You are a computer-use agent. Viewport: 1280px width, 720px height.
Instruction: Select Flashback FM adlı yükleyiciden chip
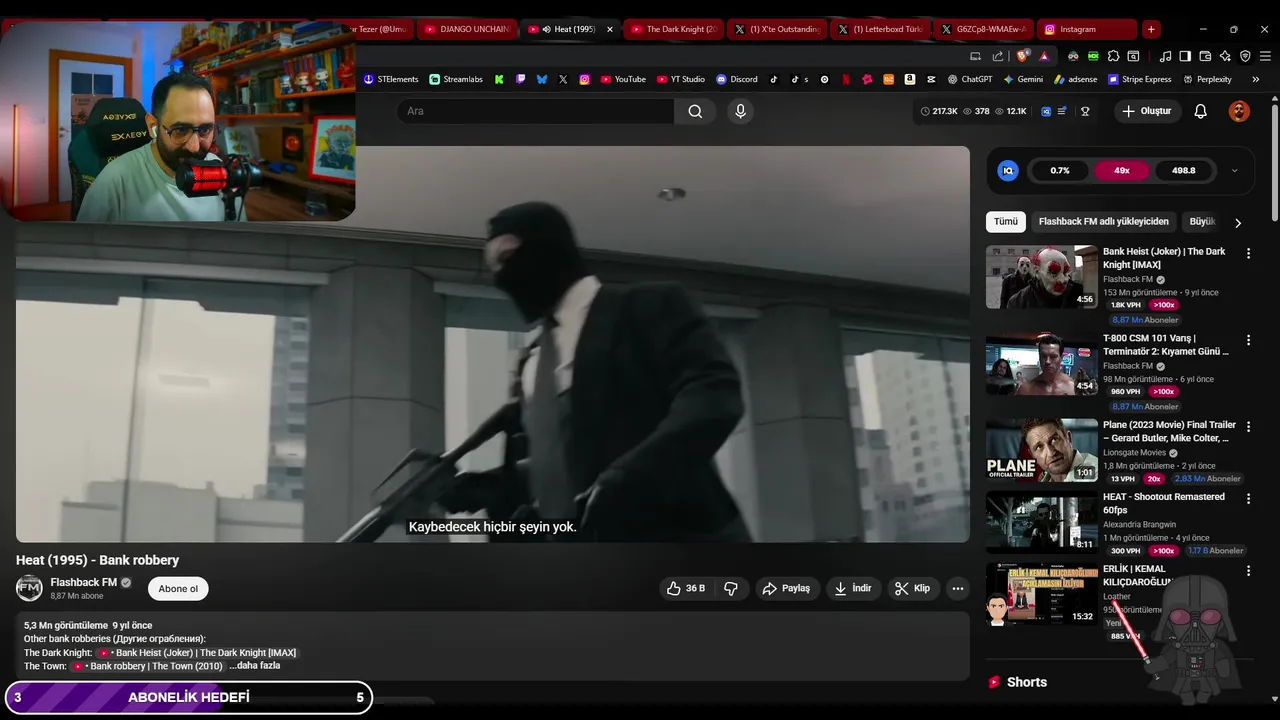point(1103,222)
